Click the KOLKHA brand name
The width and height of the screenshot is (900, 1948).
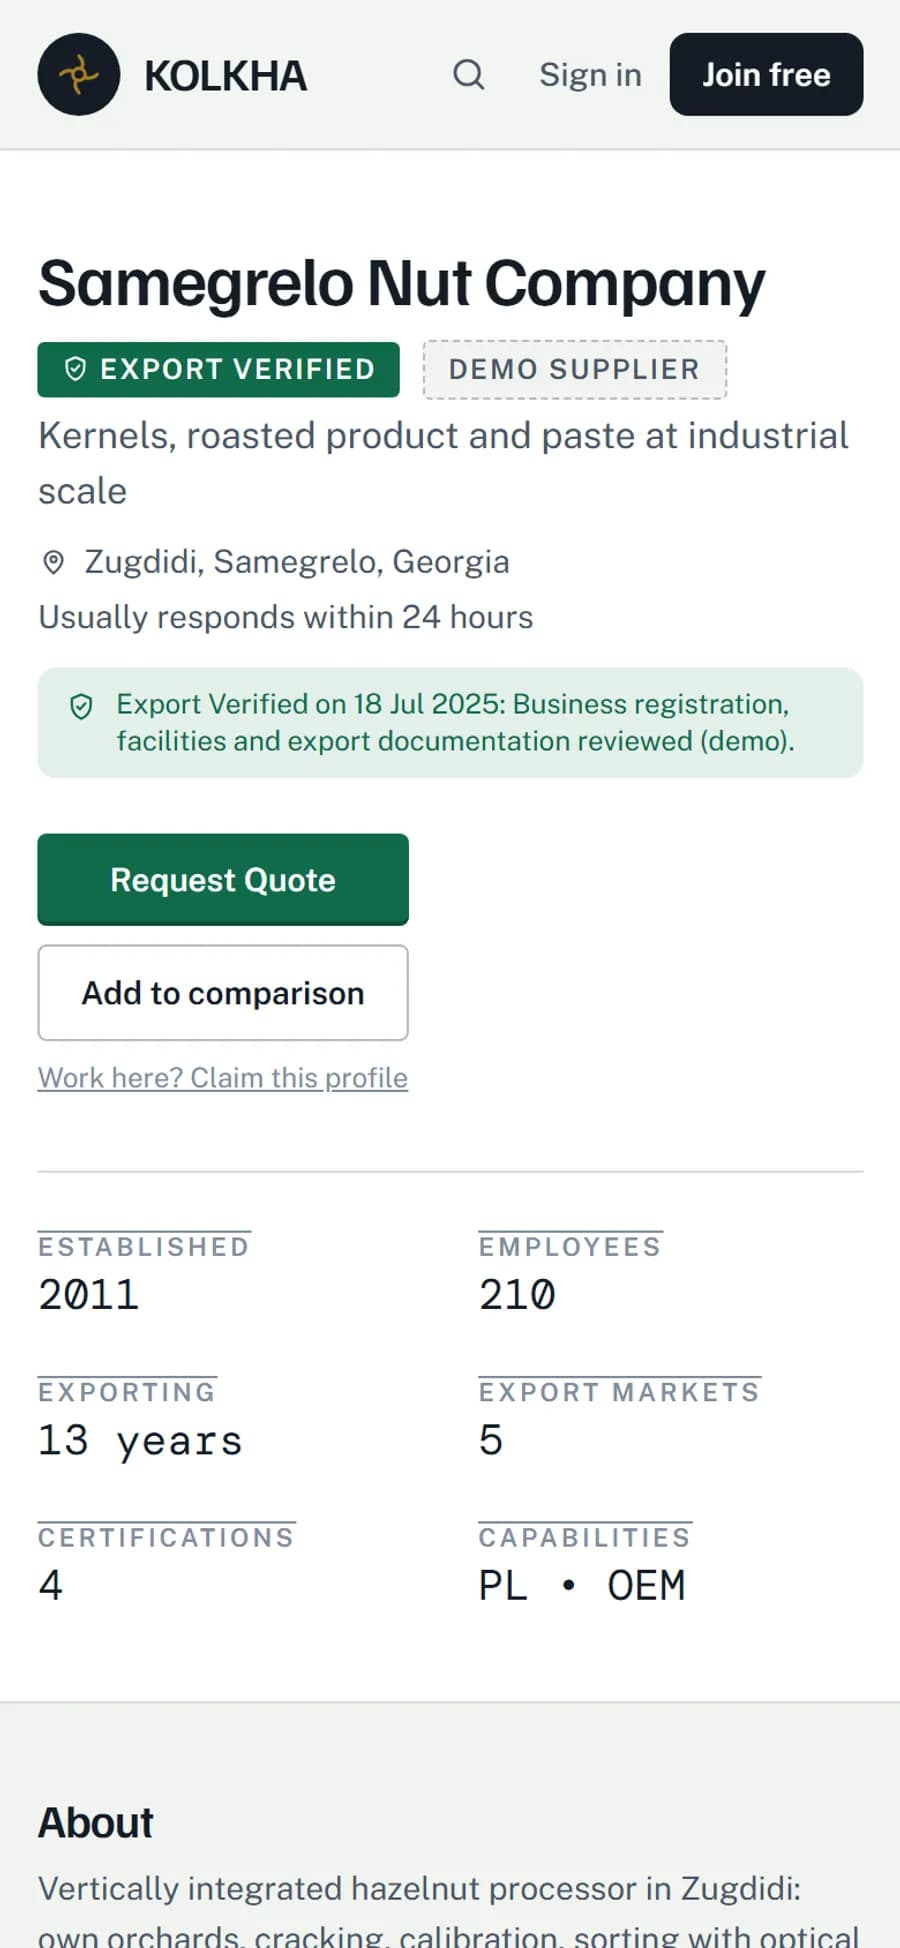(225, 76)
